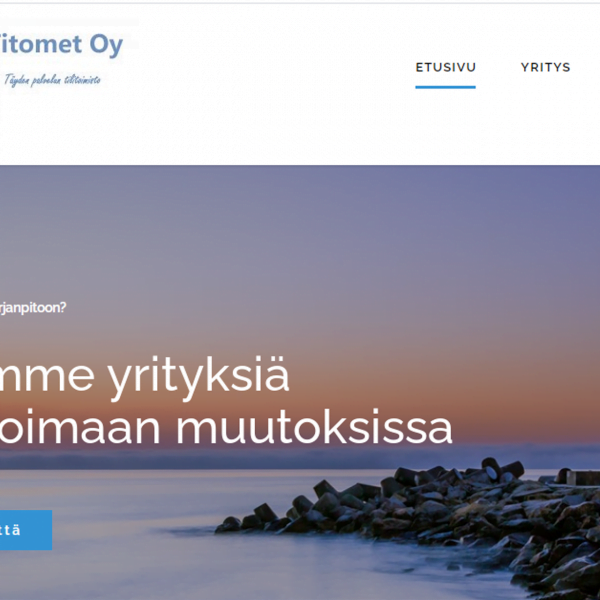The height and width of the screenshot is (600, 600).
Task: Click the 'Oy' part of the company logo
Action: click(106, 46)
